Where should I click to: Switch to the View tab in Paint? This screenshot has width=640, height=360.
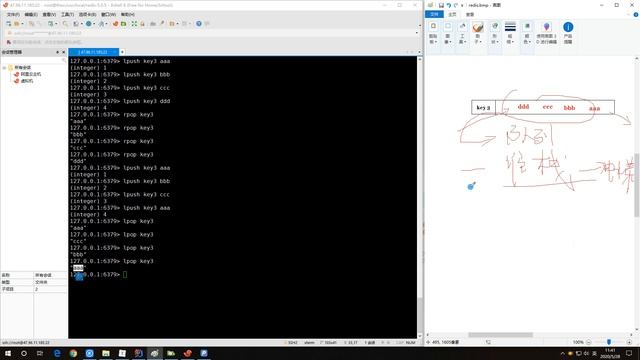pyautogui.click(x=470, y=14)
